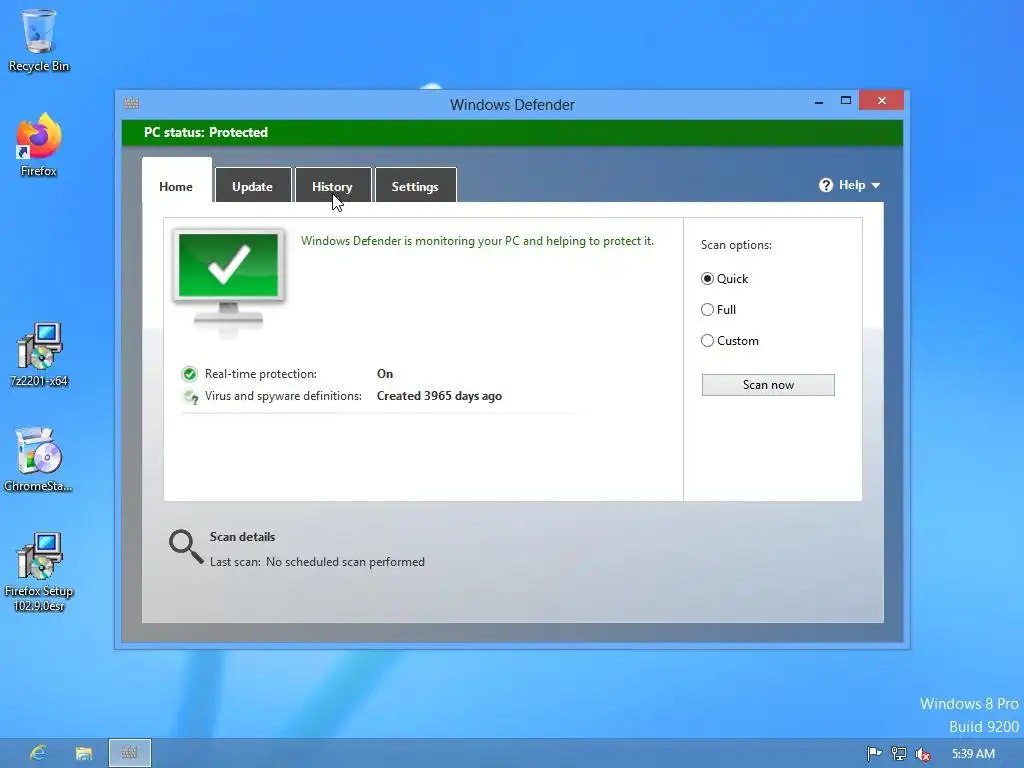Click Real-time protection 'On' value
Image resolution: width=1024 pixels, height=768 pixels.
385,374
